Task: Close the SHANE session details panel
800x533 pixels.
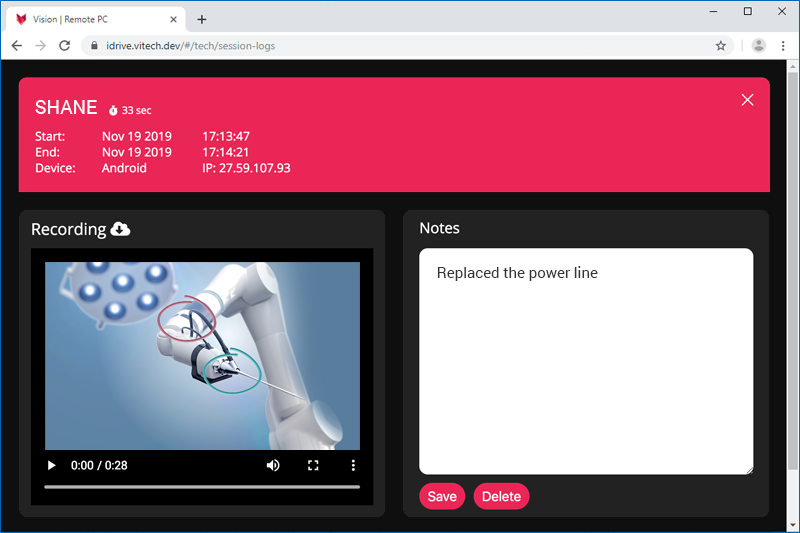Action: tap(747, 100)
